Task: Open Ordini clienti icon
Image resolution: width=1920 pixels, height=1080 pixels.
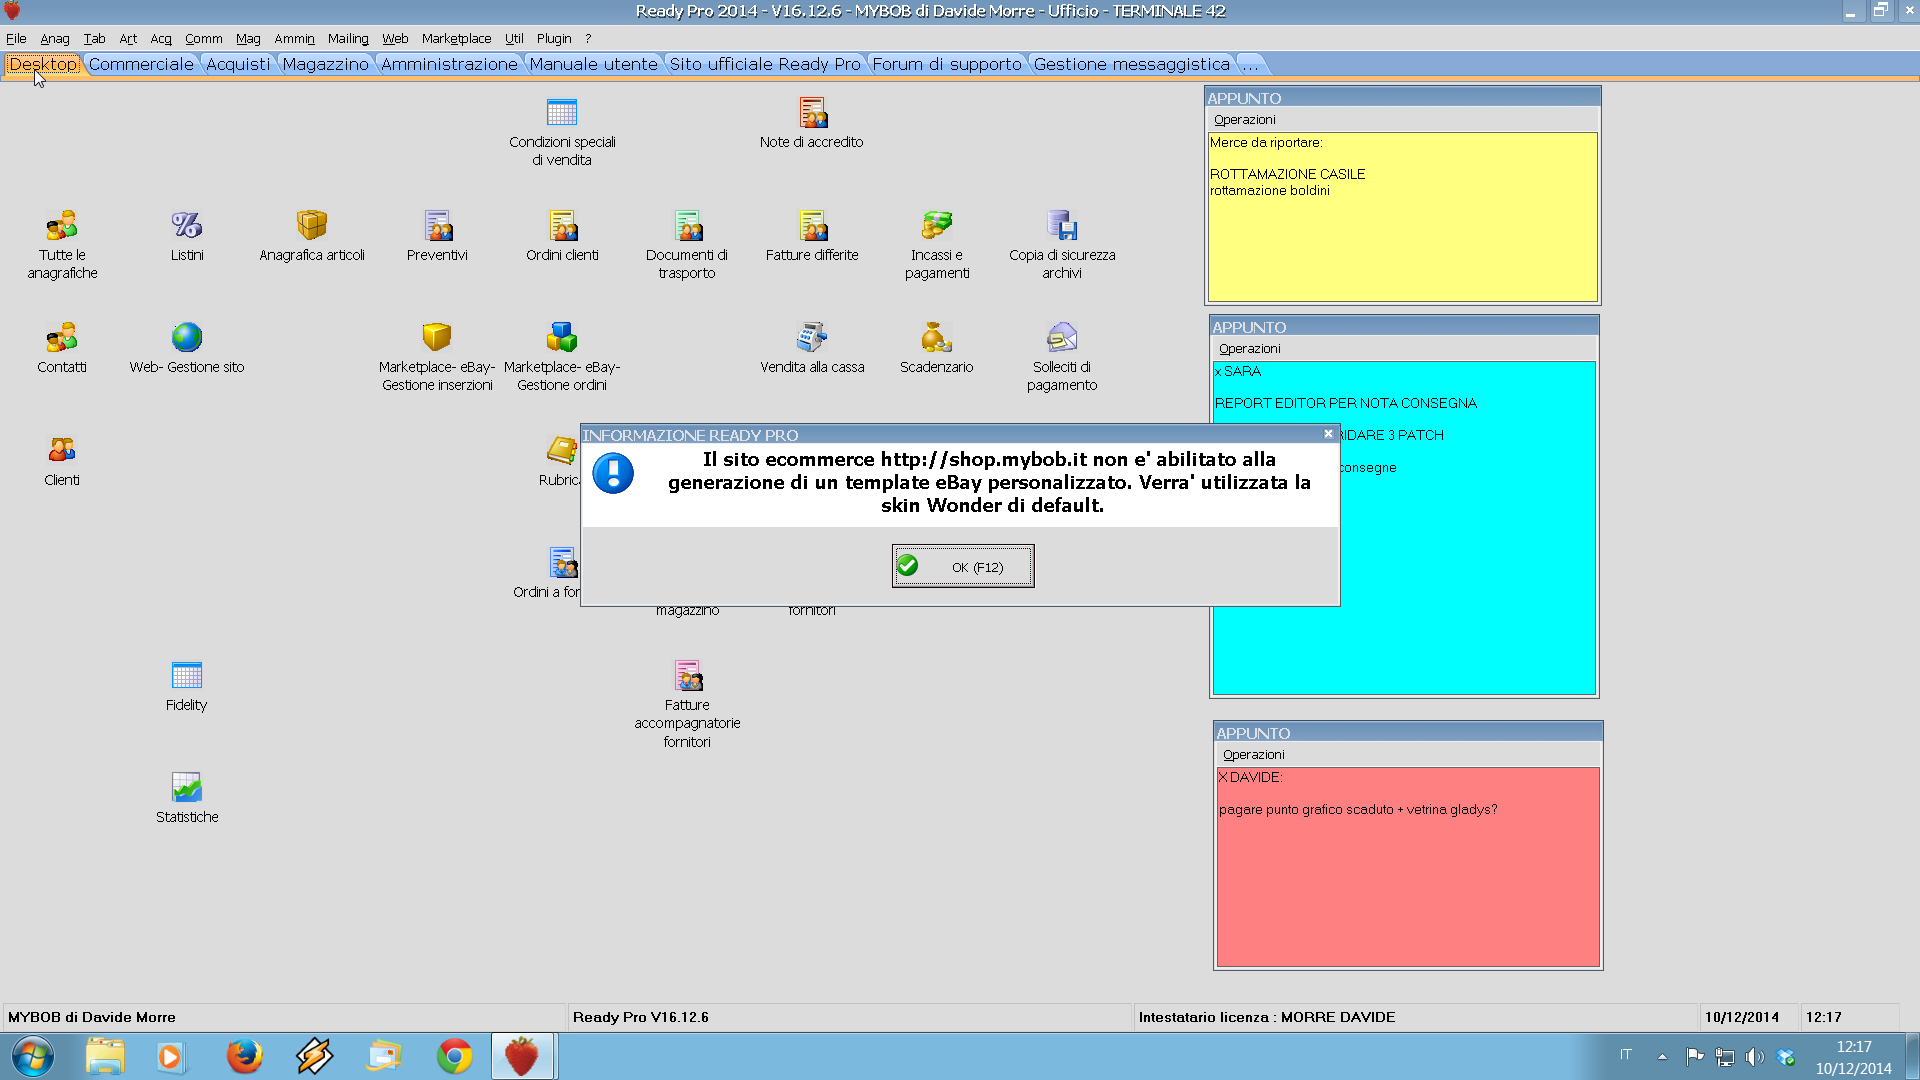Action: pos(562,225)
